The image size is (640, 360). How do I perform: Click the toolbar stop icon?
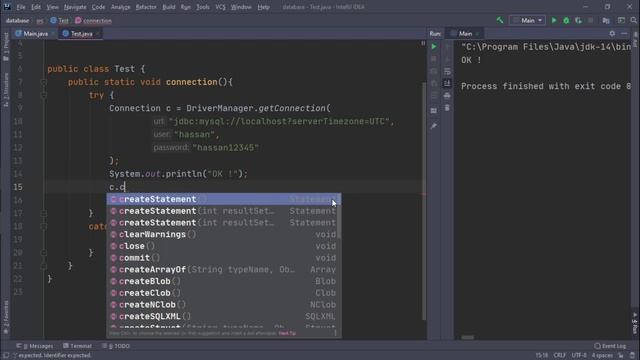pyautogui.click(x=590, y=20)
